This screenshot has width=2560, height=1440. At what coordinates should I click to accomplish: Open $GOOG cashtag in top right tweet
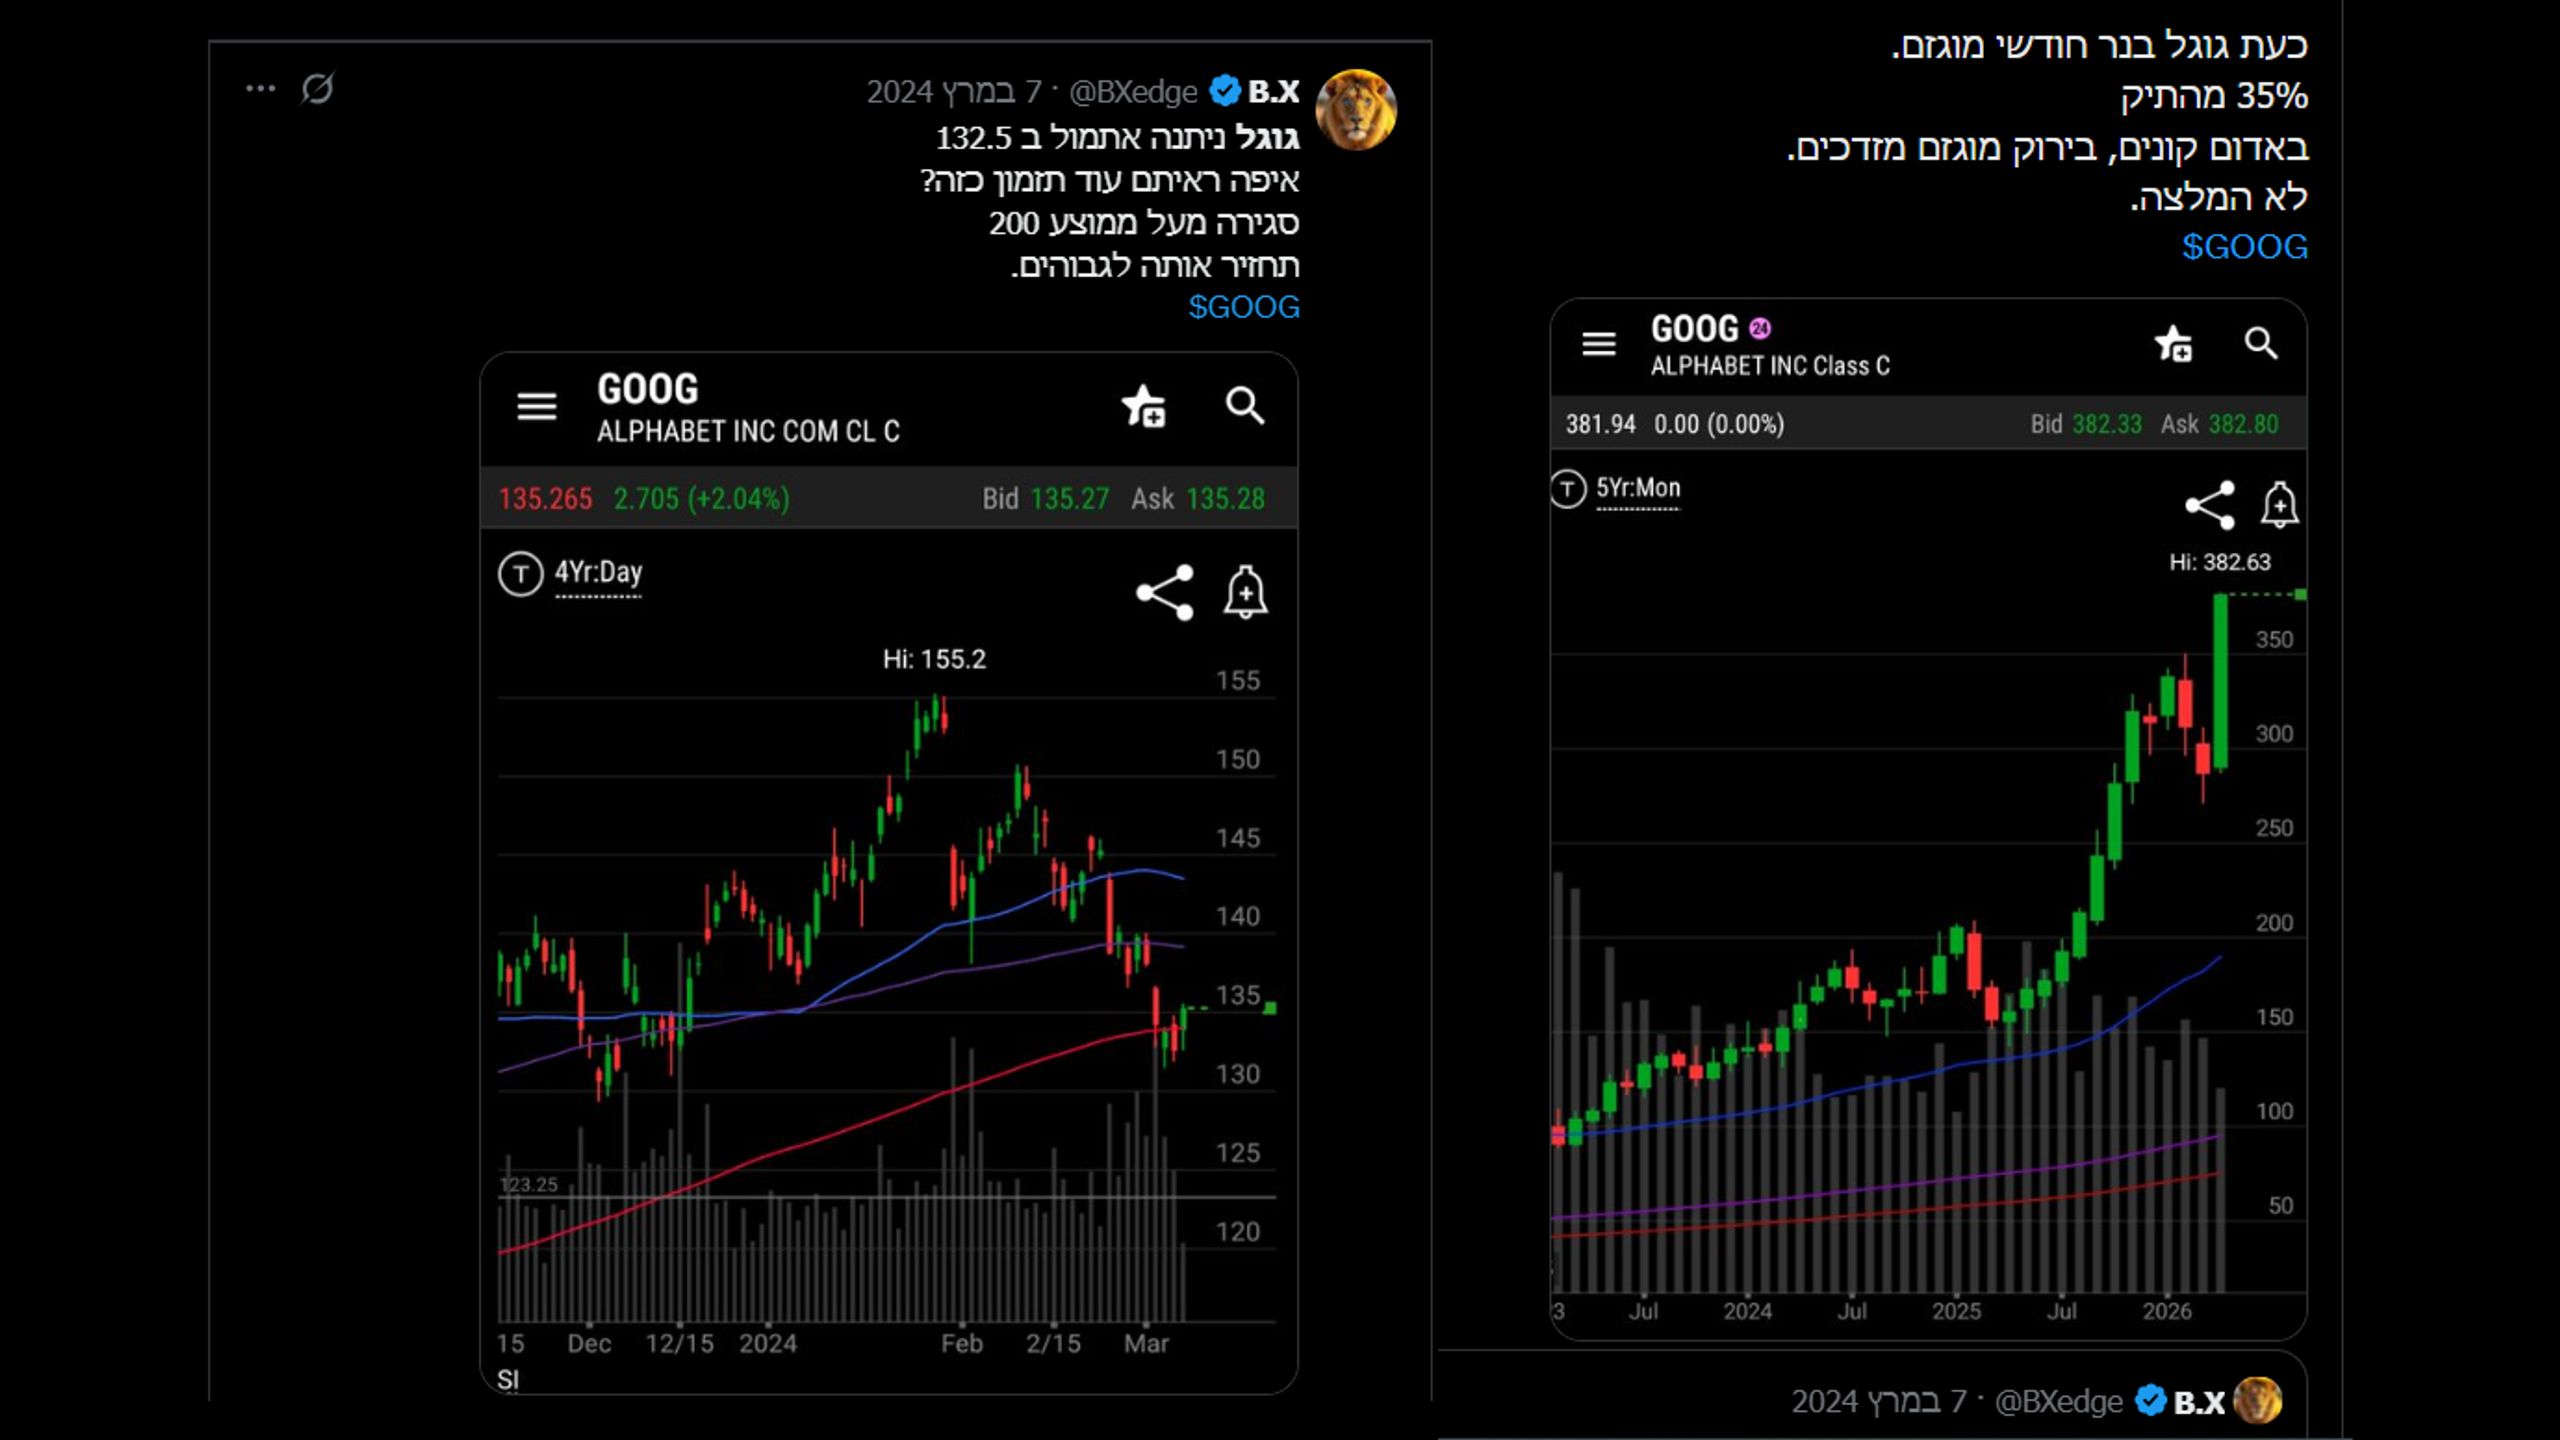(x=2244, y=247)
